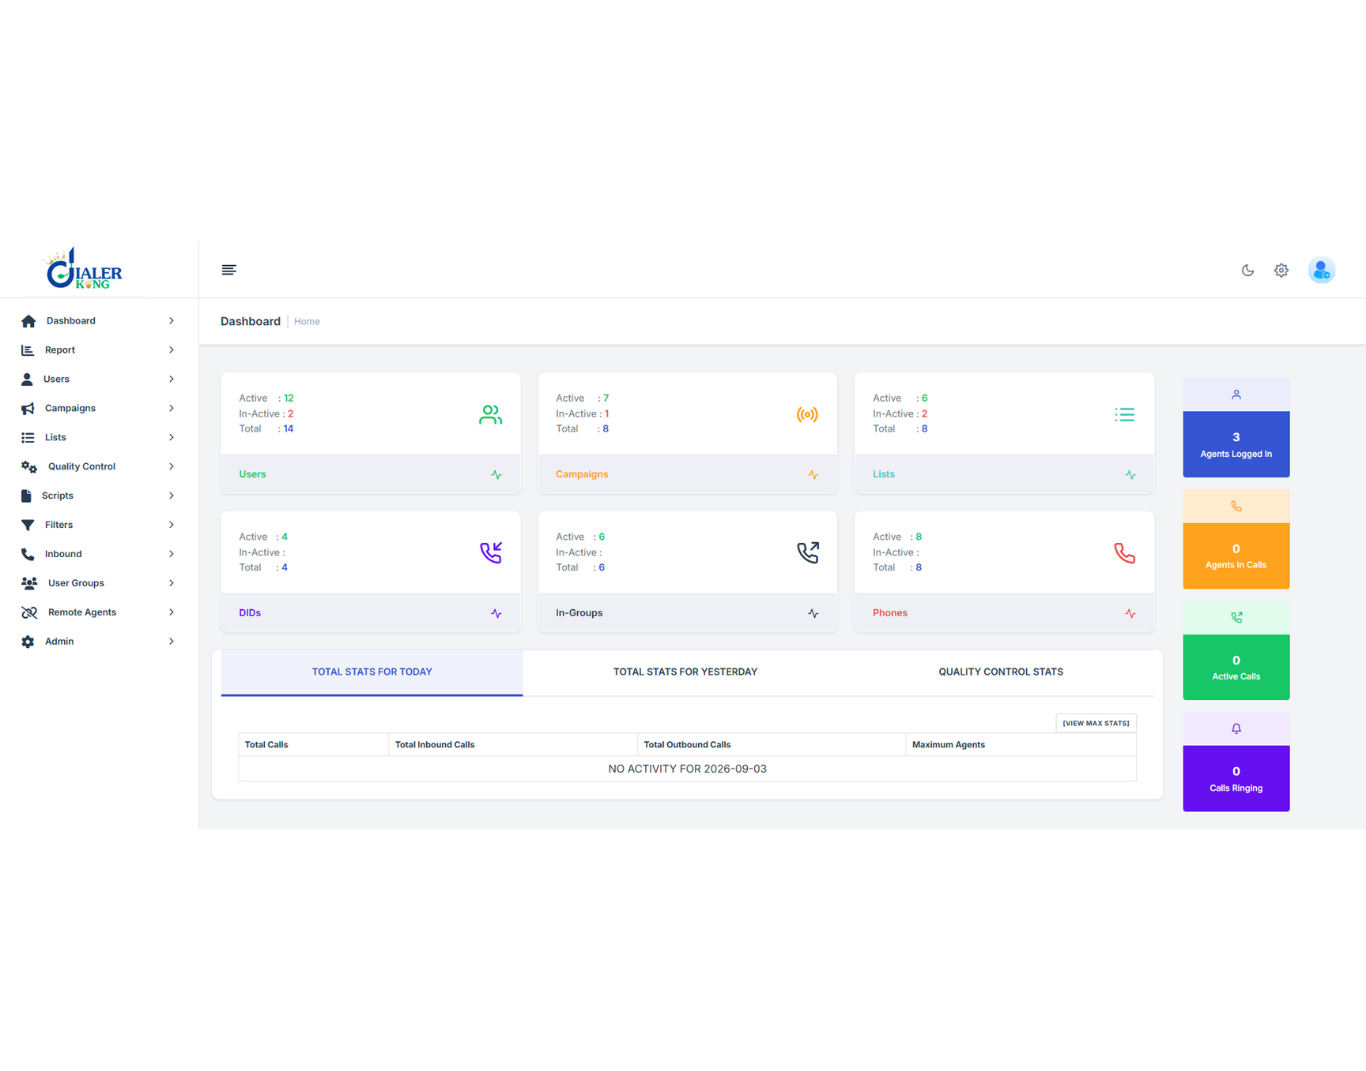Expand the Report sidebar menu chevron
Image resolution: width=1366 pixels, height=1071 pixels.
coord(171,350)
